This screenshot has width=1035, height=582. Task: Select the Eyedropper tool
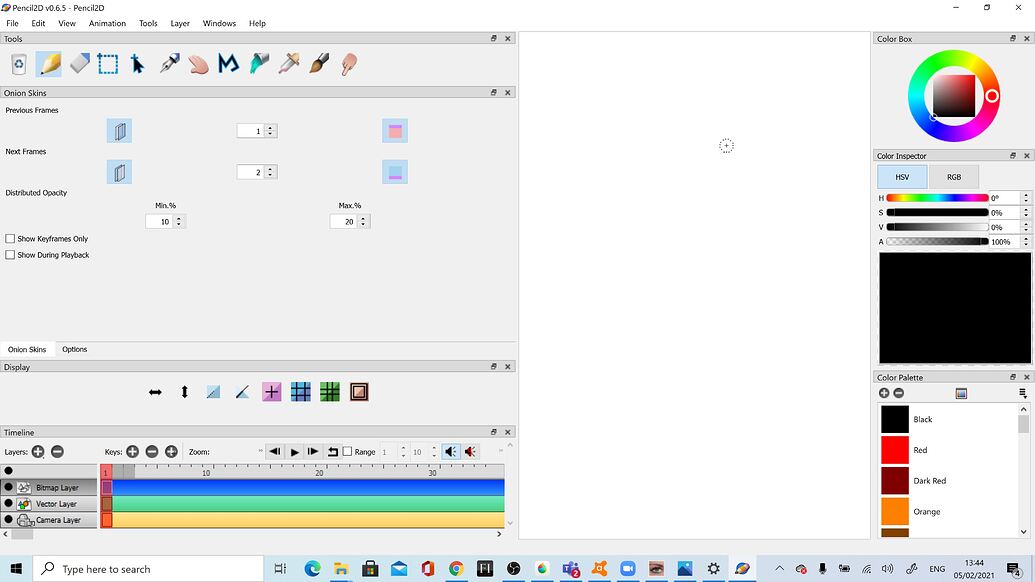289,64
